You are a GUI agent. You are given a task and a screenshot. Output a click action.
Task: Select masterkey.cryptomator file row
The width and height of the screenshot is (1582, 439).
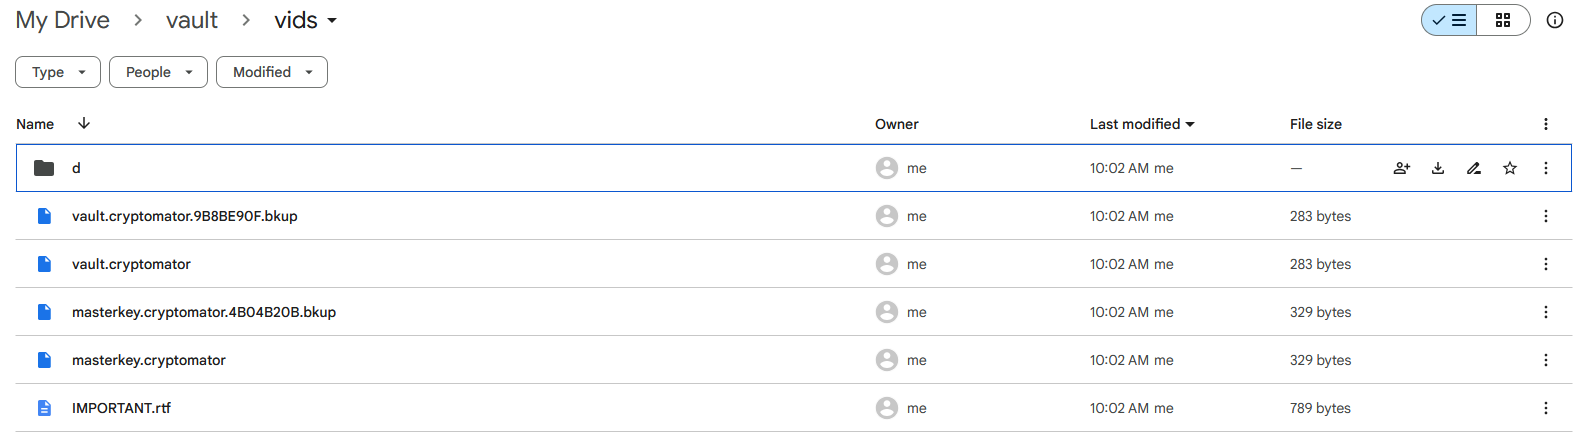(x=794, y=360)
